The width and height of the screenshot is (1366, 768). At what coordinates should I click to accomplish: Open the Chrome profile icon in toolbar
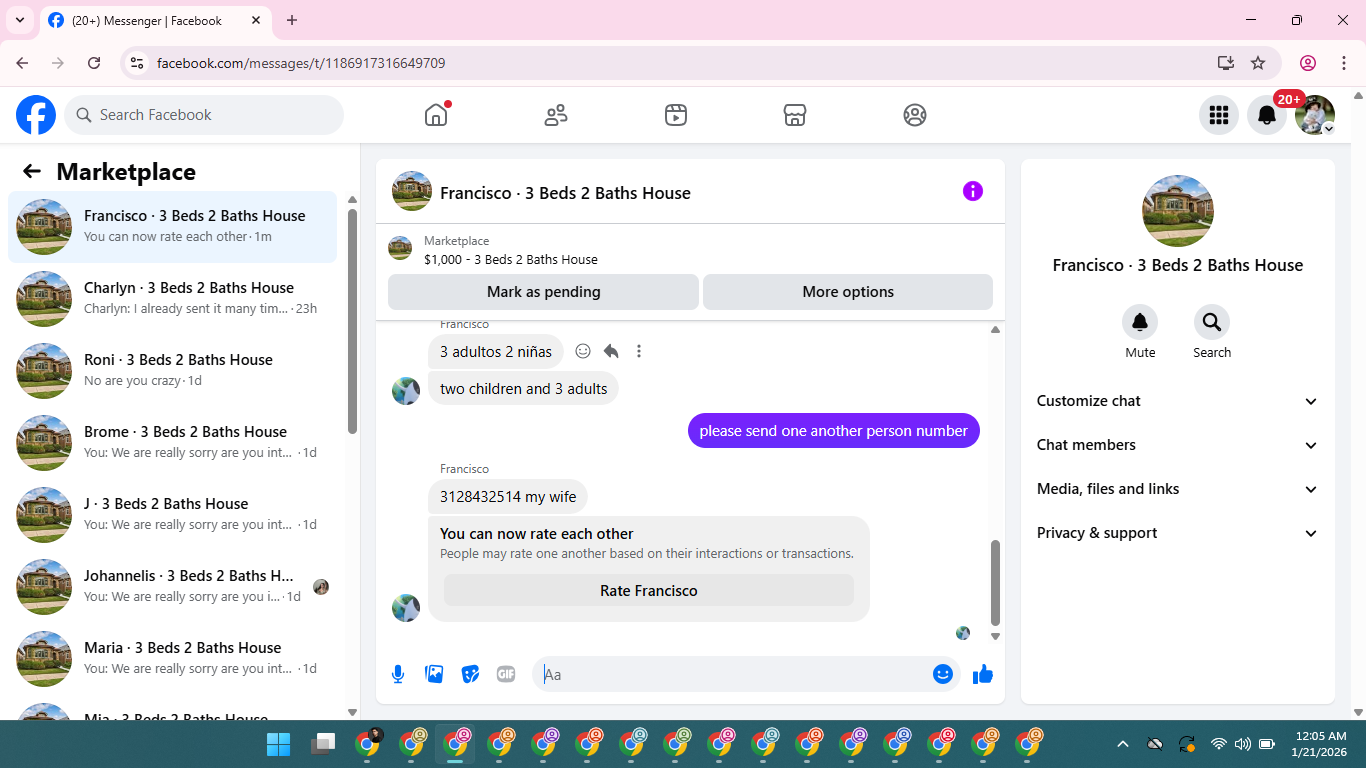coord(1308,63)
